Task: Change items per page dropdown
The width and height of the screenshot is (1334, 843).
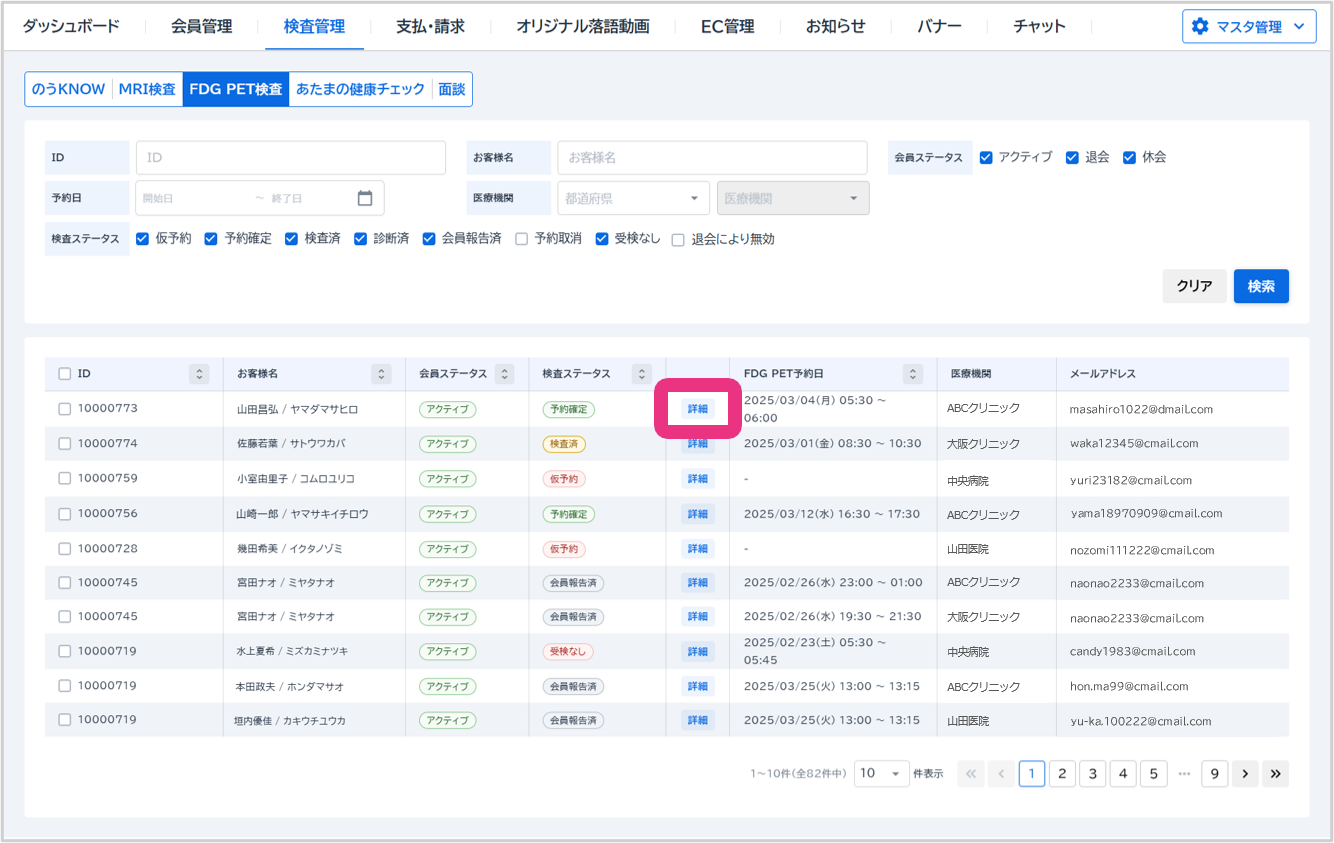Action: pos(881,774)
